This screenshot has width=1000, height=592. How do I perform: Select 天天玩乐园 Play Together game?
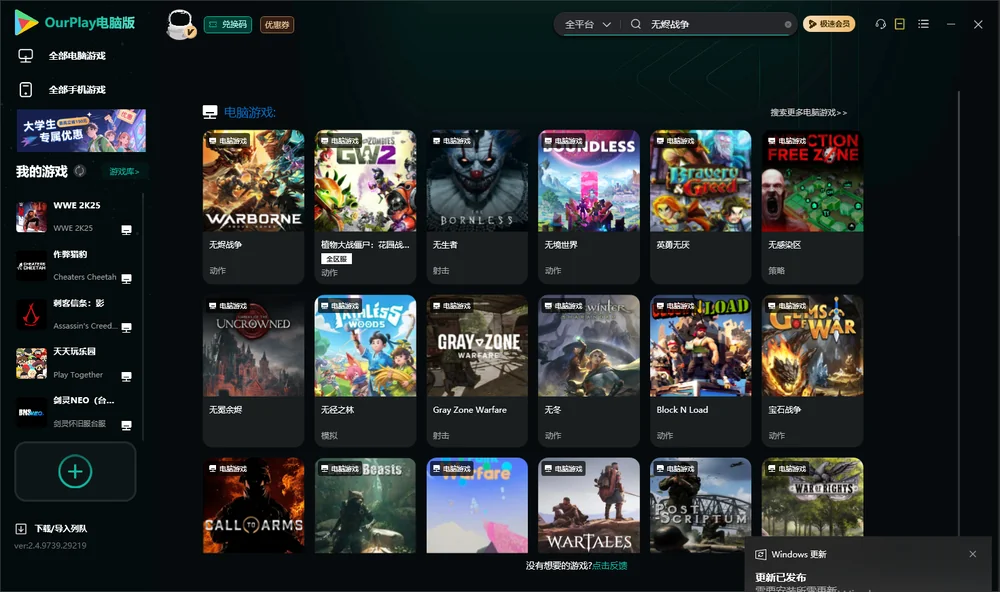point(75,363)
